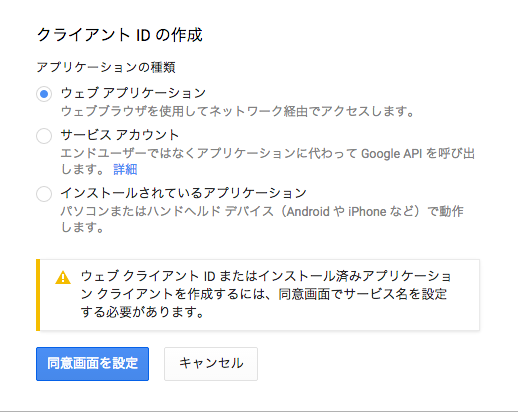Click the クライアント ID の作成 heading

coord(120,35)
